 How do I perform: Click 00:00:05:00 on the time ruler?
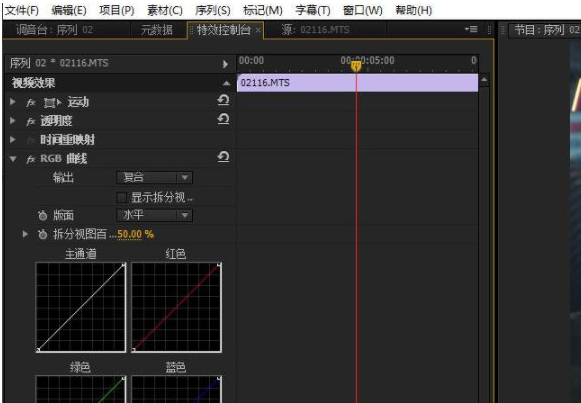367,60
